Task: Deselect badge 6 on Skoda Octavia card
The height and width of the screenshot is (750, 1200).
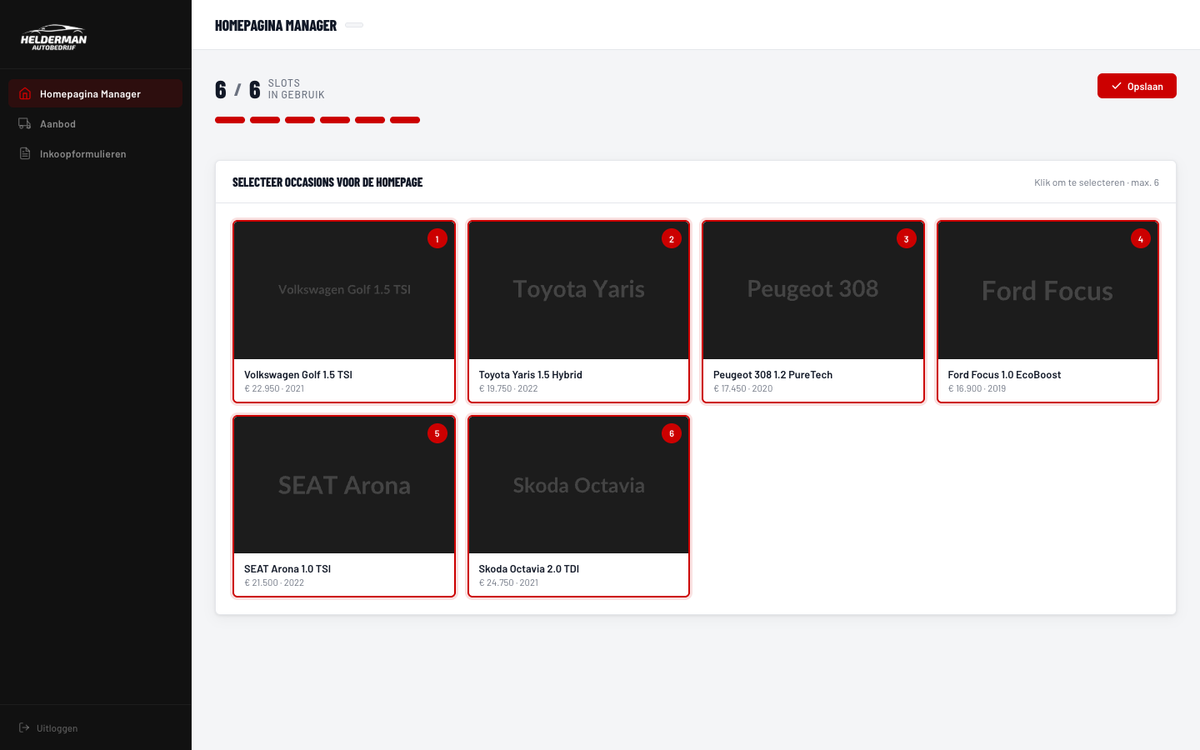Action: tap(671, 433)
